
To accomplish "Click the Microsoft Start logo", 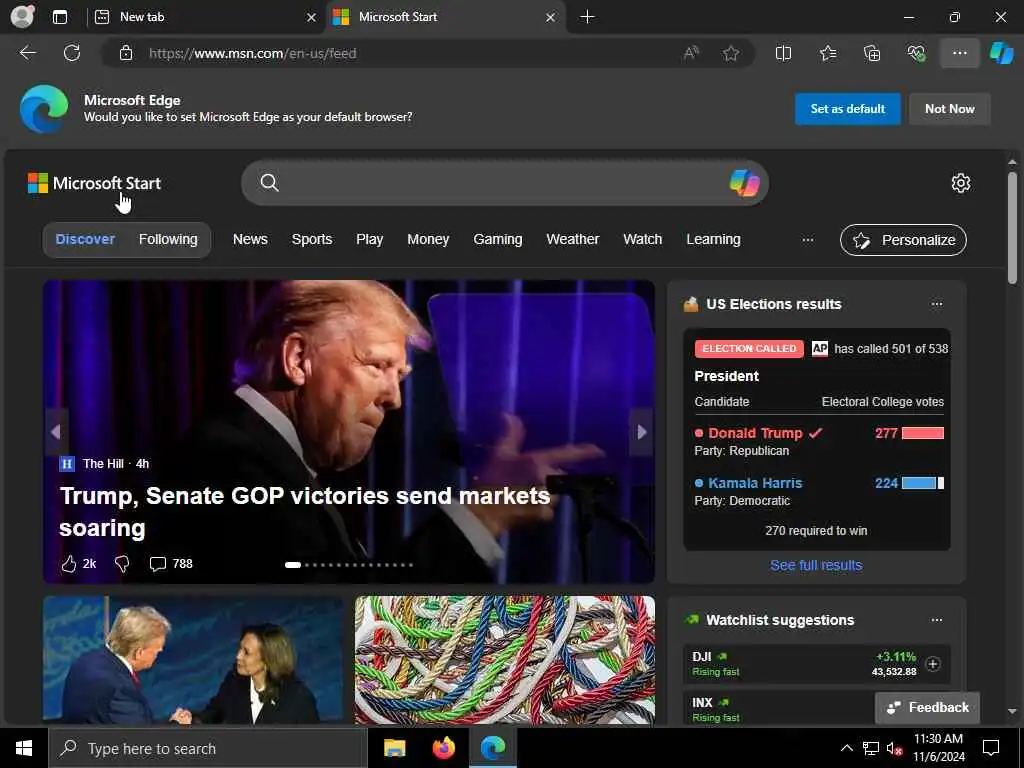I will (x=94, y=183).
